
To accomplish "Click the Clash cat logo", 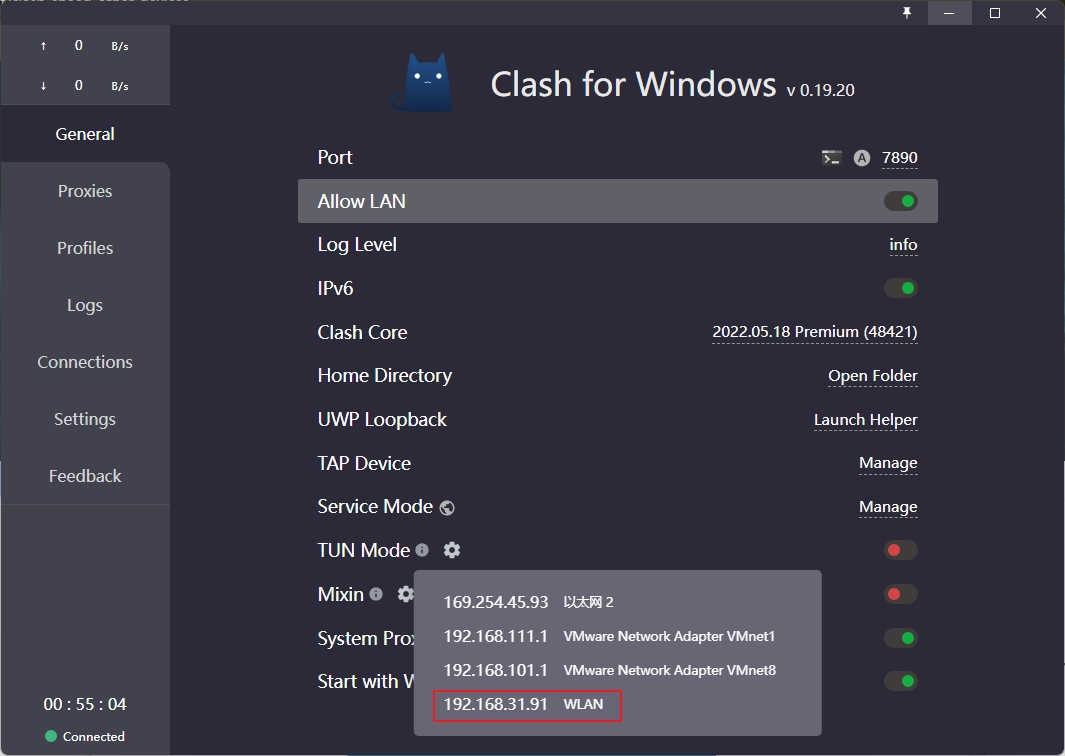I will [x=422, y=83].
